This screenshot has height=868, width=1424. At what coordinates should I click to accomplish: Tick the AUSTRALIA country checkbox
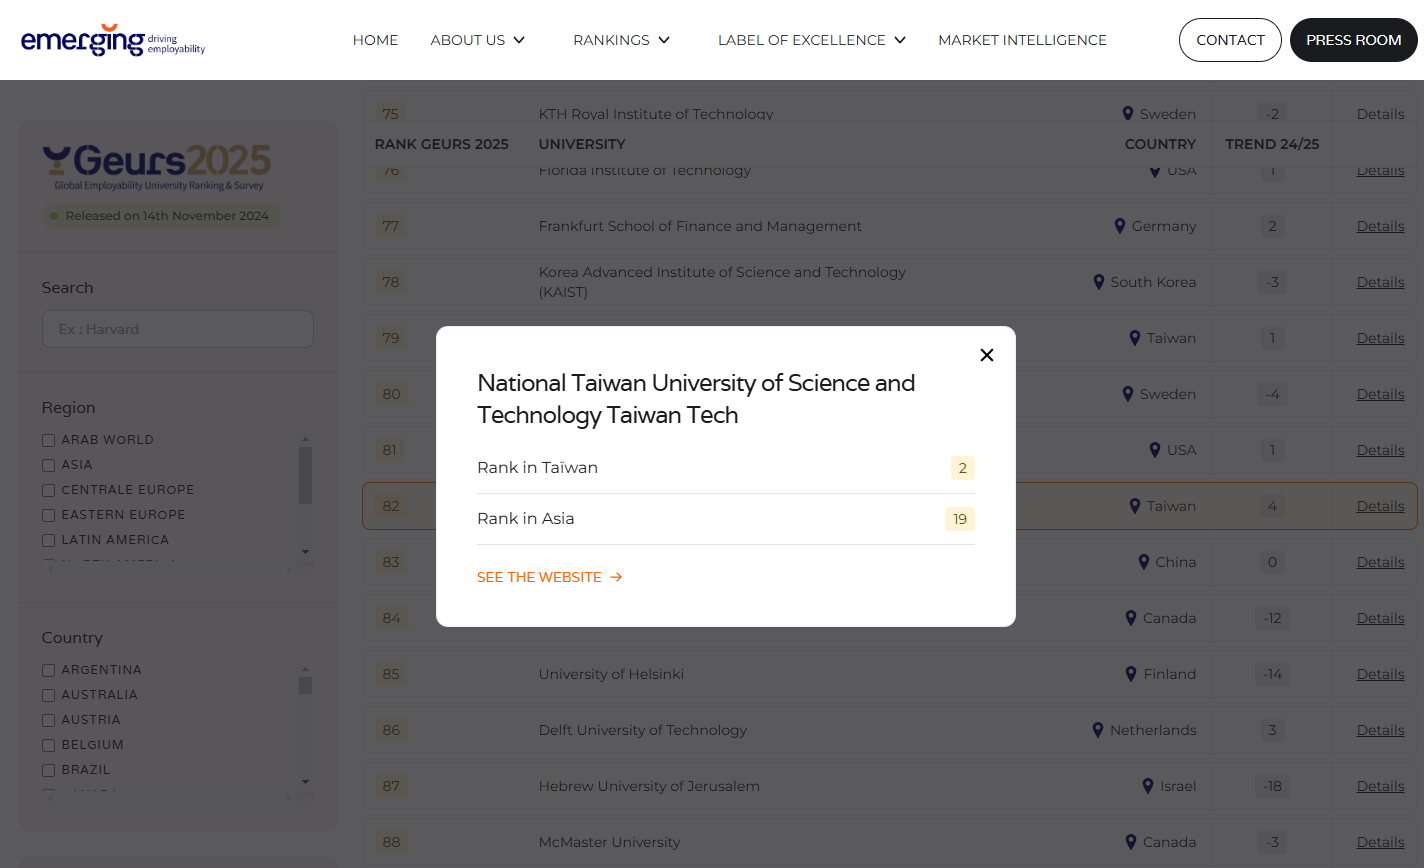tap(48, 695)
